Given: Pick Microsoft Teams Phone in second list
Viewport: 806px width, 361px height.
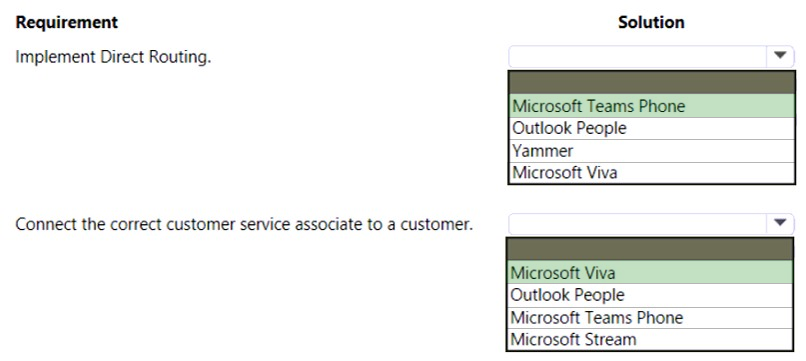Looking at the screenshot, I should tap(650, 317).
